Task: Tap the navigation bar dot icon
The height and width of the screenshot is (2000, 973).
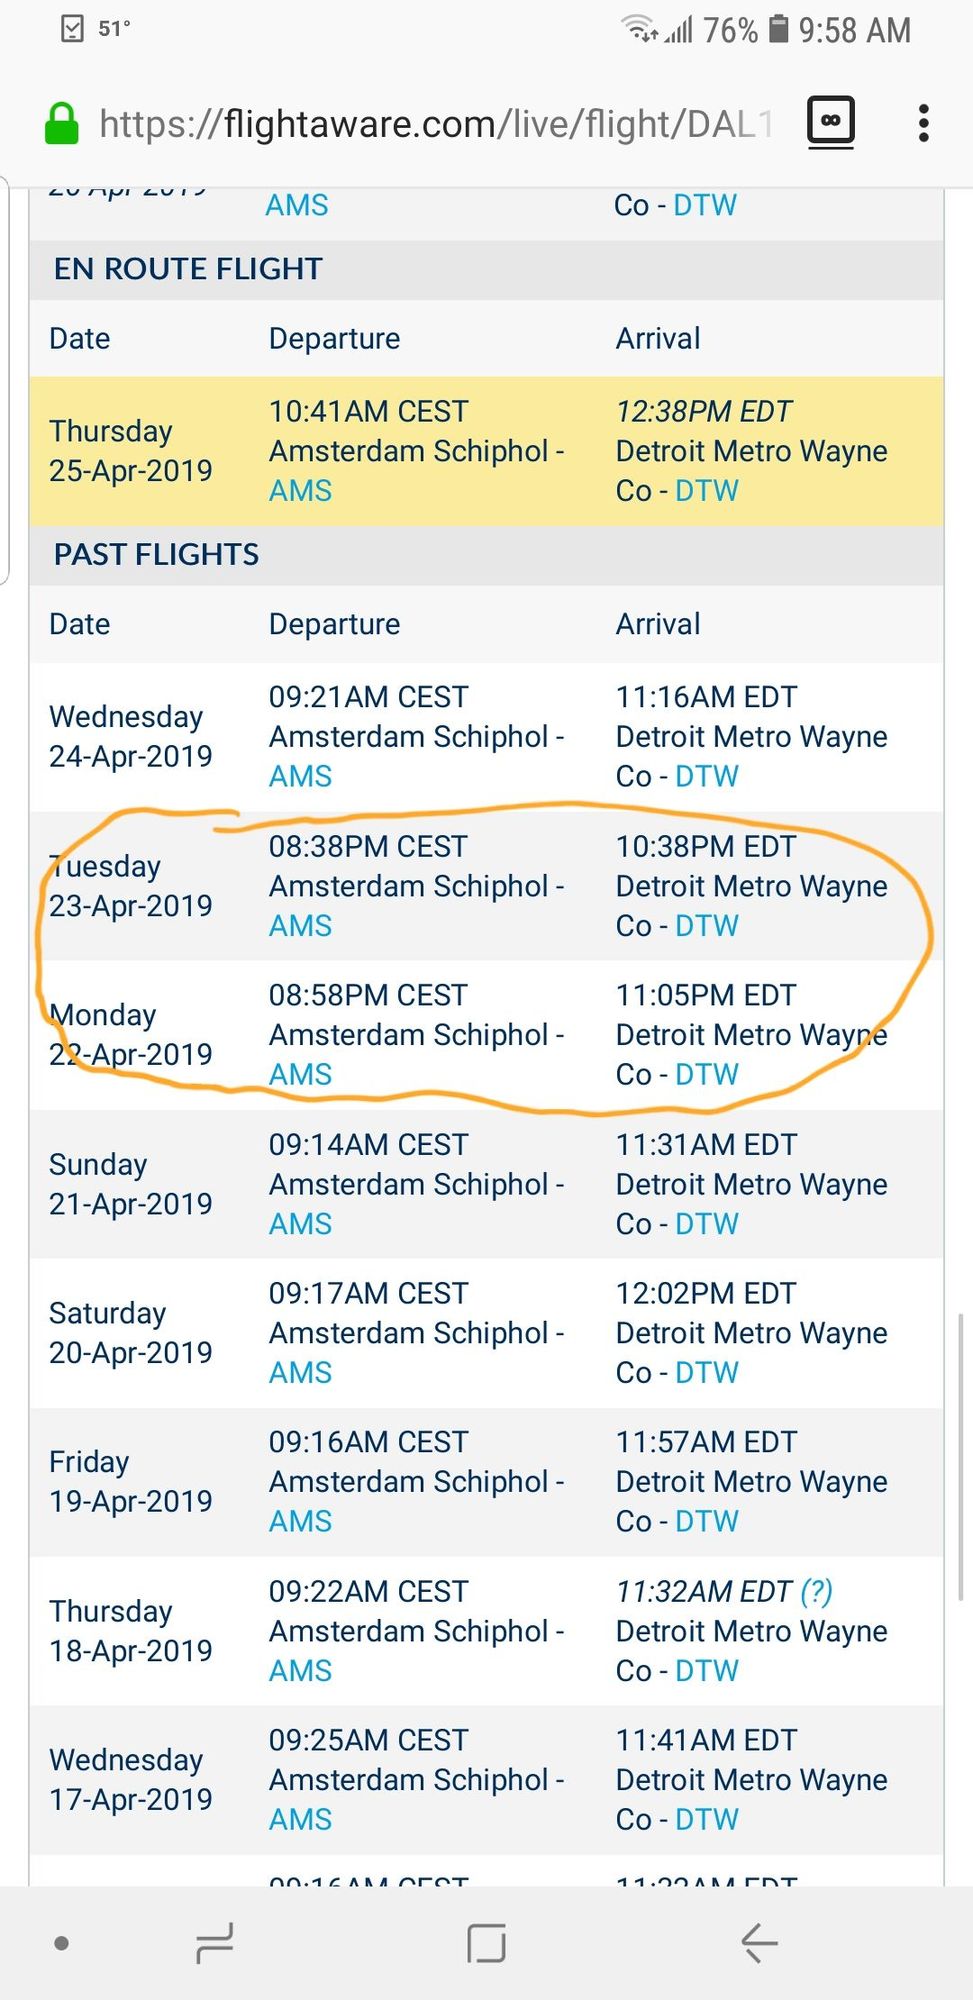Action: pyautogui.click(x=61, y=1943)
